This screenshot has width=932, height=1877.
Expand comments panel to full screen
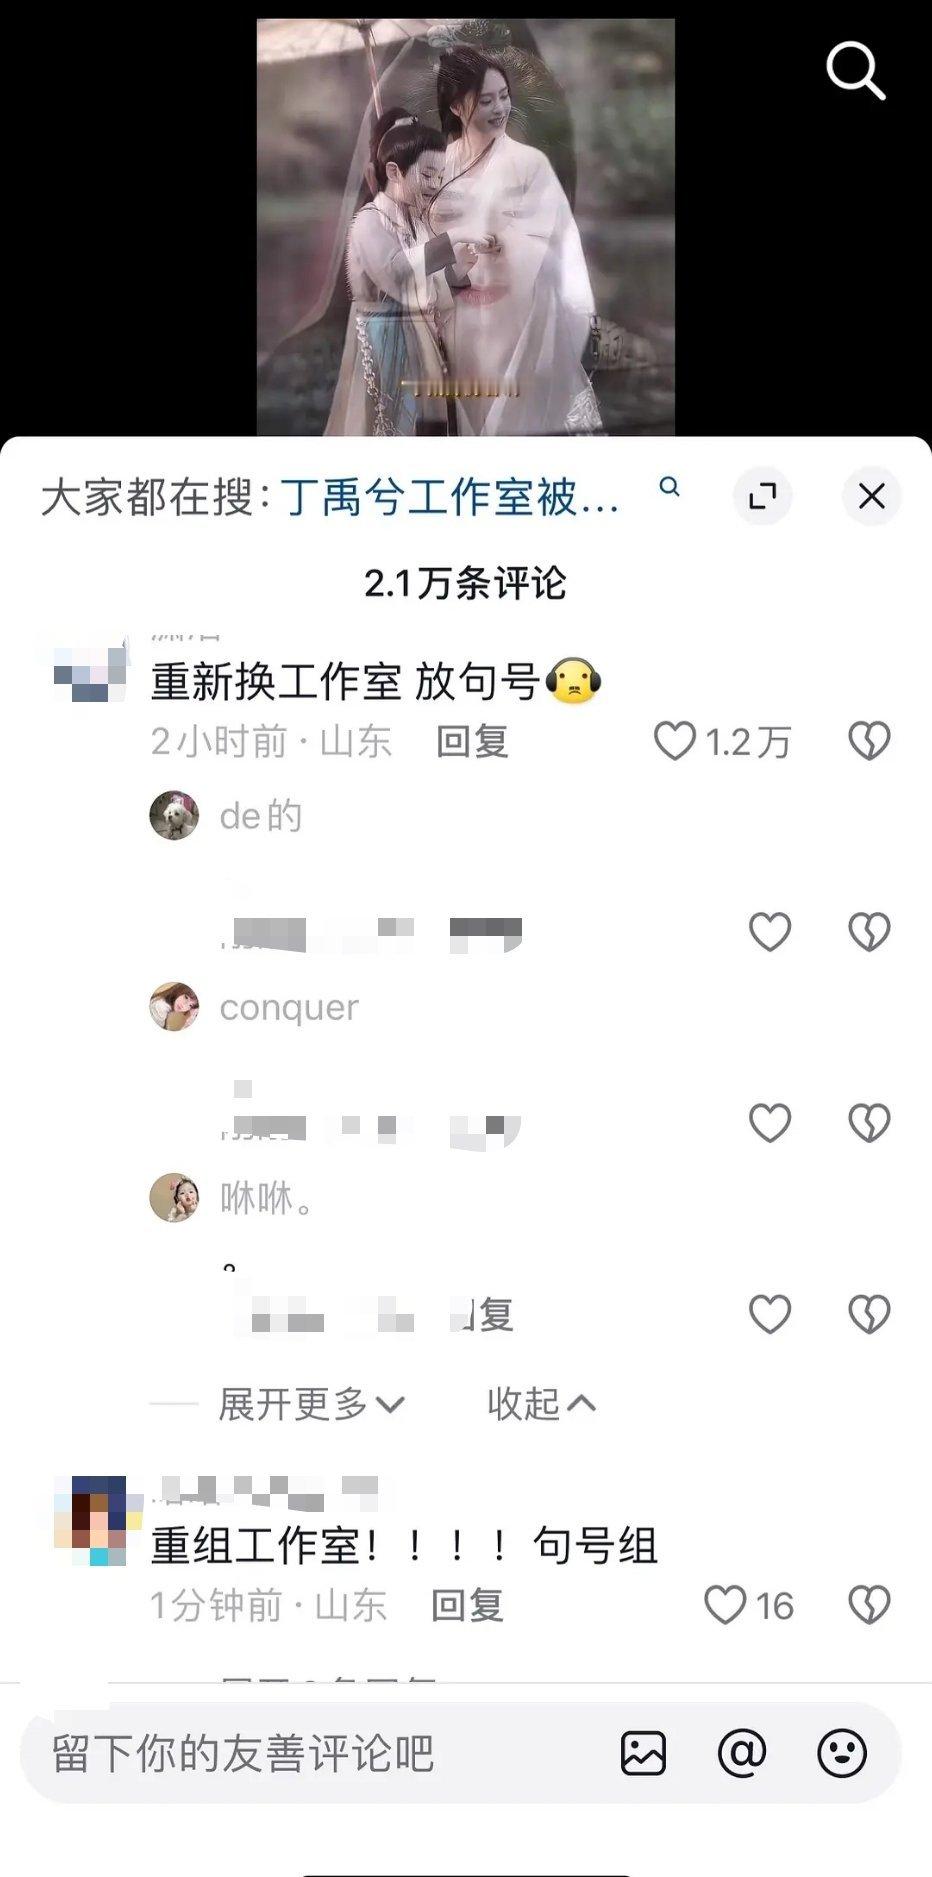coord(763,496)
